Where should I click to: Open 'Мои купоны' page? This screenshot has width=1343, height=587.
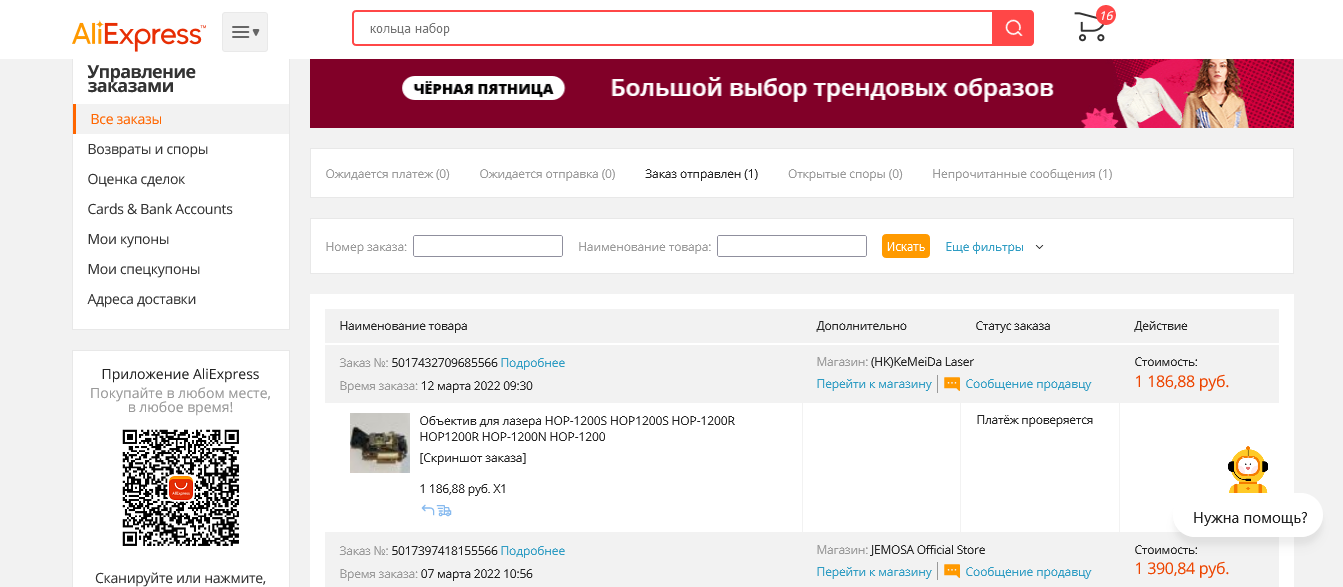tap(128, 239)
